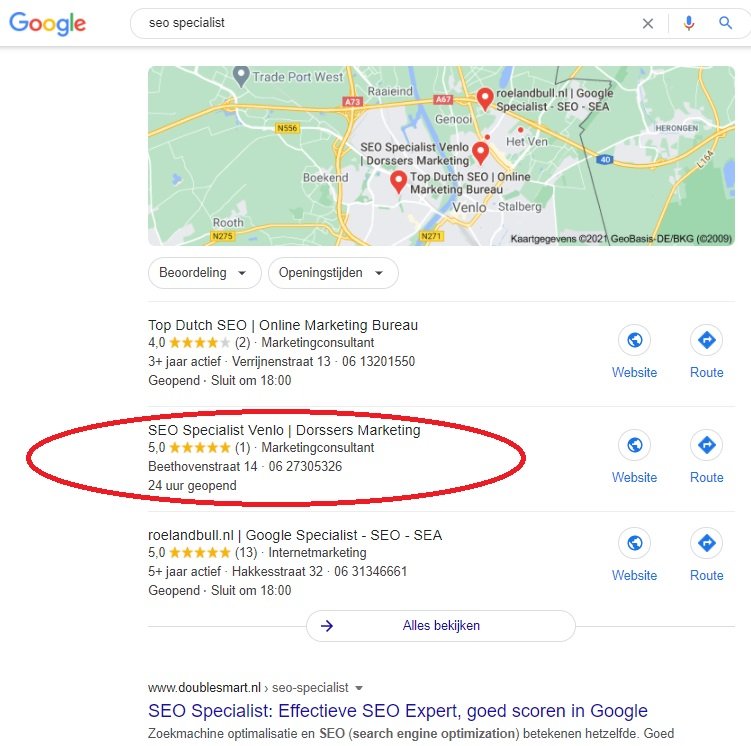Click the roelandbull.nl red map pin

point(485,99)
